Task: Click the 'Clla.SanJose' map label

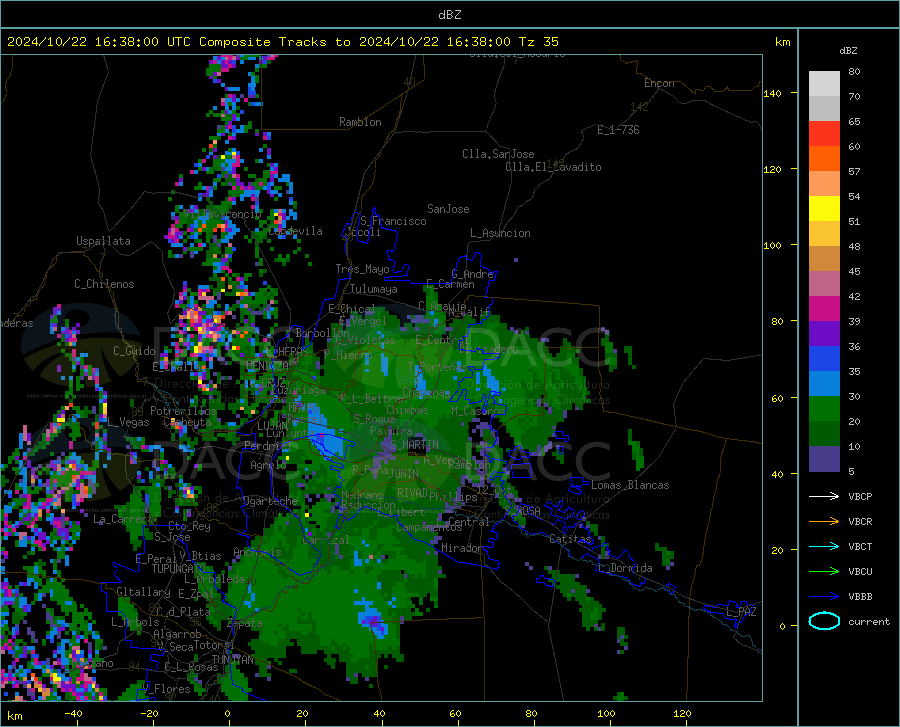Action: click(498, 154)
